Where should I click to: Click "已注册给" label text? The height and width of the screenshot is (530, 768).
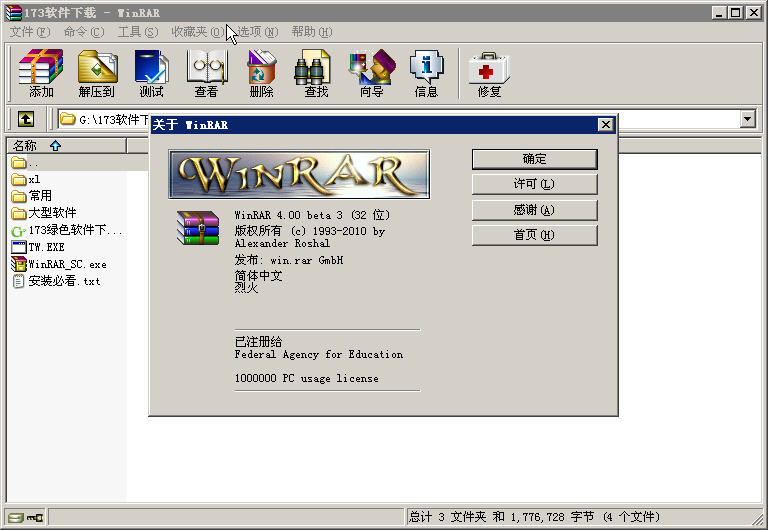point(258,341)
